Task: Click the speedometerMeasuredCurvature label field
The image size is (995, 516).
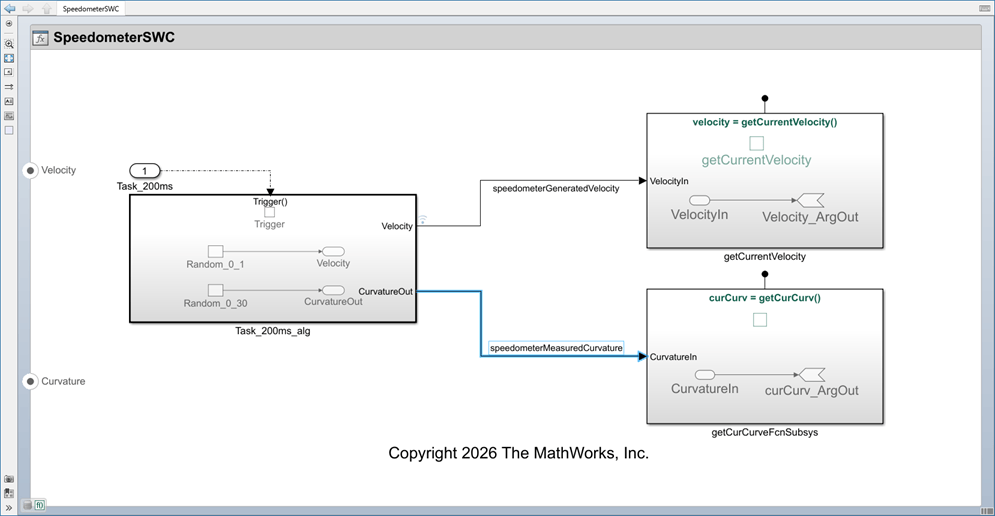Action: coord(556,348)
